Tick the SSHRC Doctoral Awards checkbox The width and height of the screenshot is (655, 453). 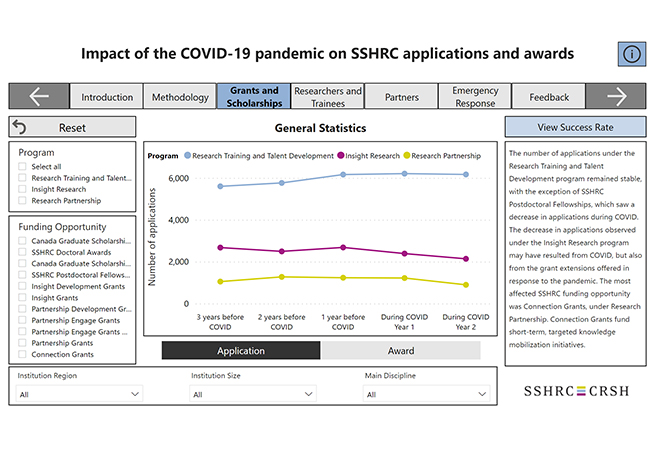pos(22,252)
